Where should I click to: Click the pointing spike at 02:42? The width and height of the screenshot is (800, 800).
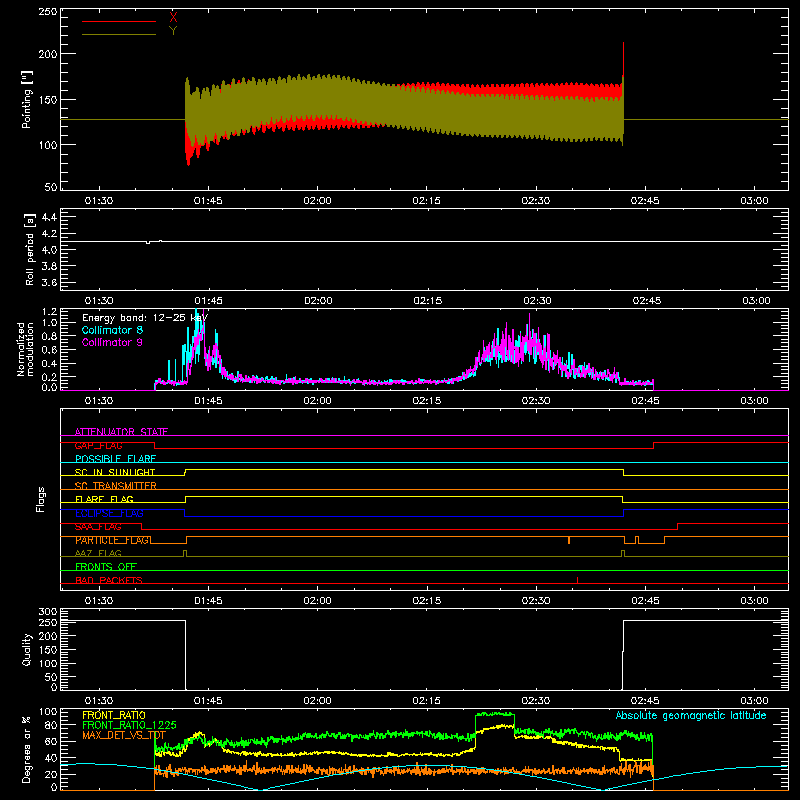coord(623,61)
